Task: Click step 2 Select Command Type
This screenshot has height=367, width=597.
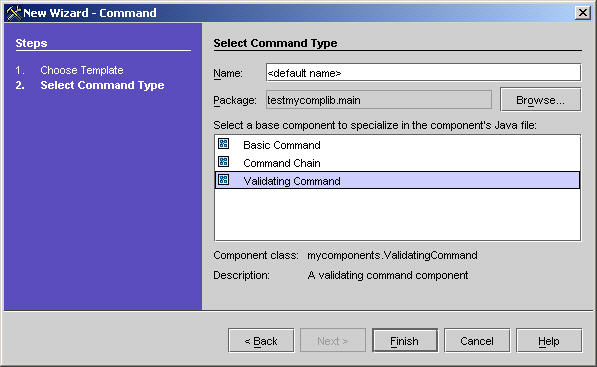Action: (102, 85)
